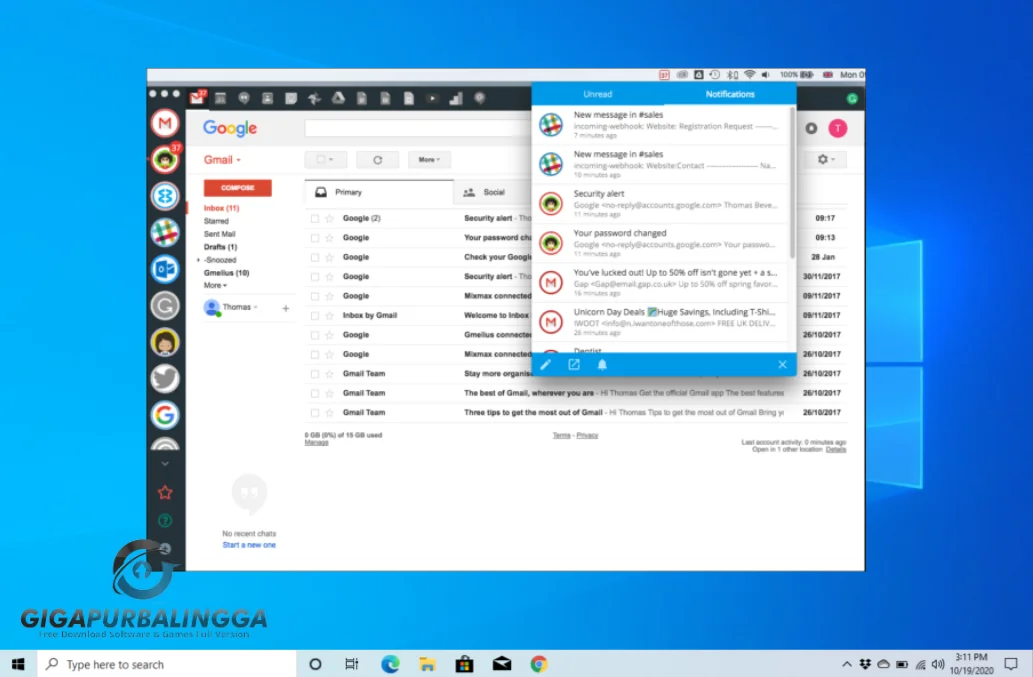This screenshot has height=677, width=1033.
Task: Open the Privacy link at the bottom
Action: point(588,435)
